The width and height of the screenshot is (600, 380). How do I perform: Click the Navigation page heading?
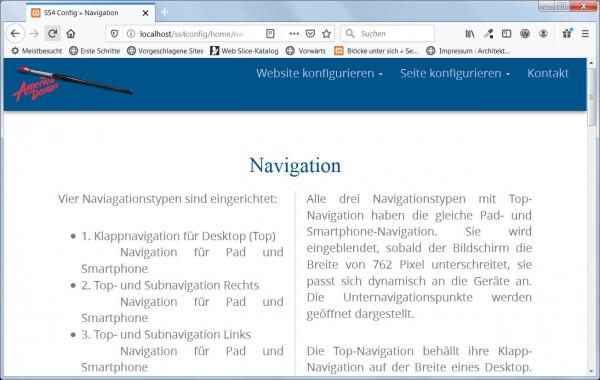(x=295, y=166)
